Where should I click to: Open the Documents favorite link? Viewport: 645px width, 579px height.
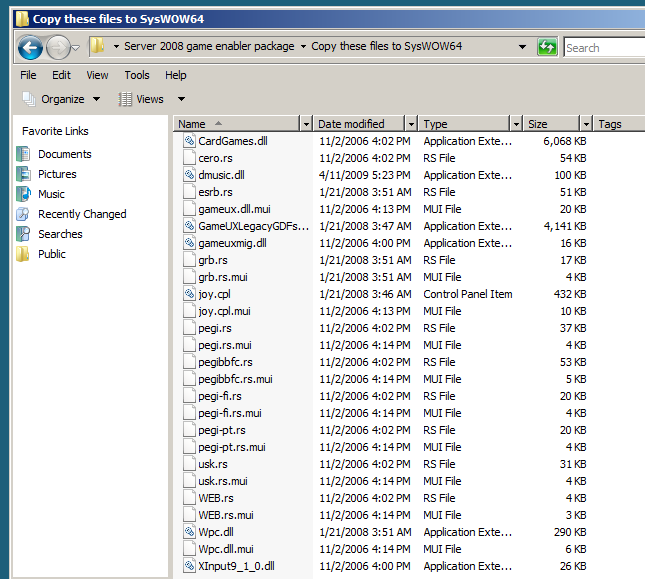coord(64,154)
